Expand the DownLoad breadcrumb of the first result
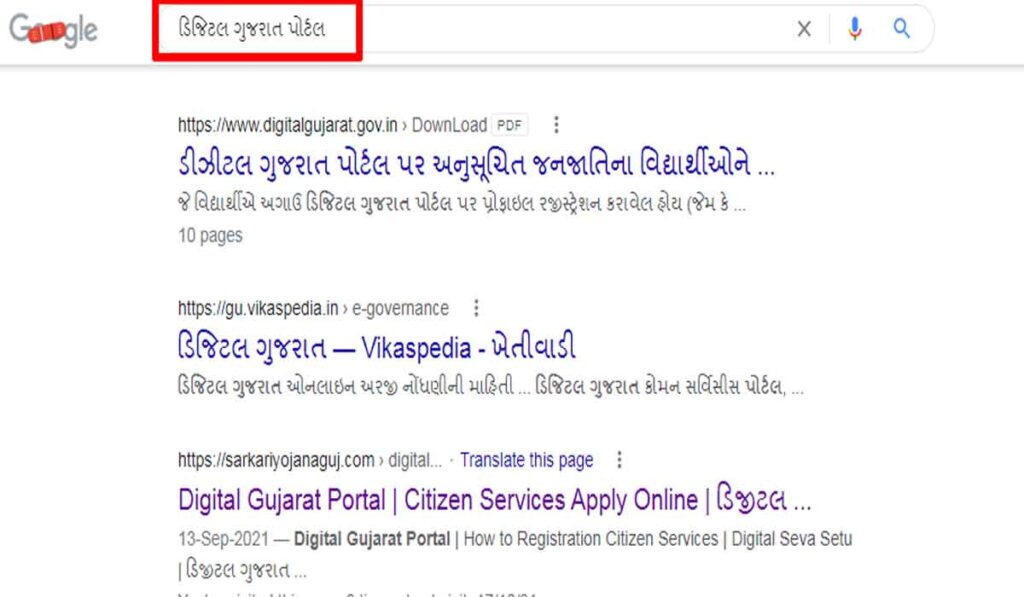1024x597 pixels. point(452,124)
